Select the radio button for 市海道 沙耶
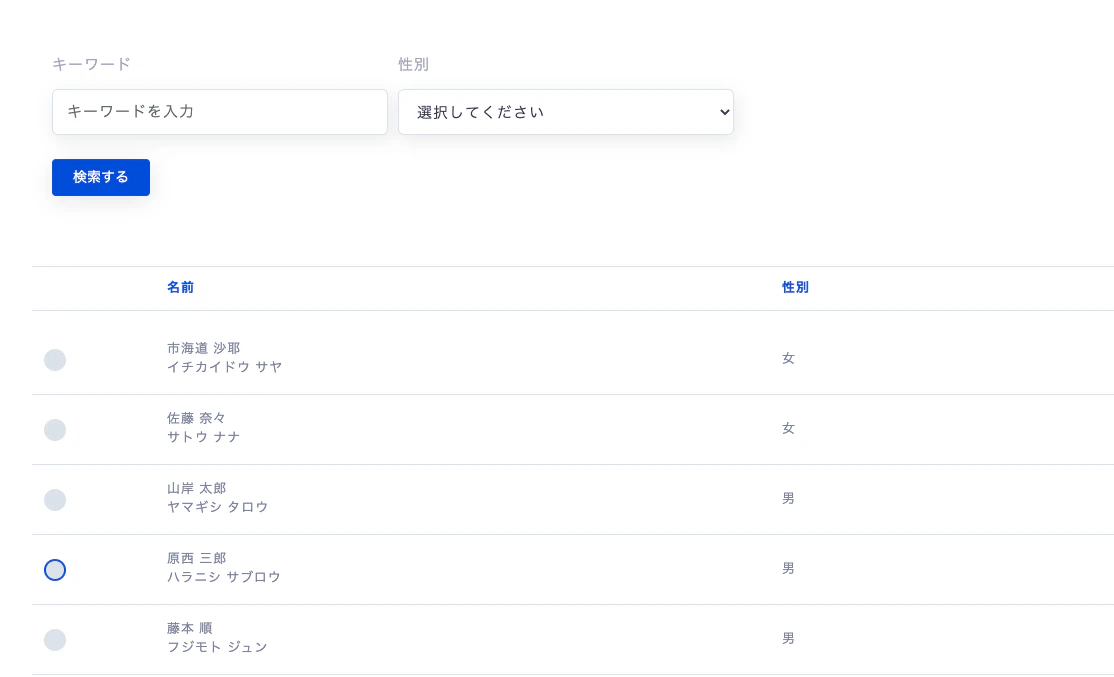The image size is (1114, 677). [55, 360]
